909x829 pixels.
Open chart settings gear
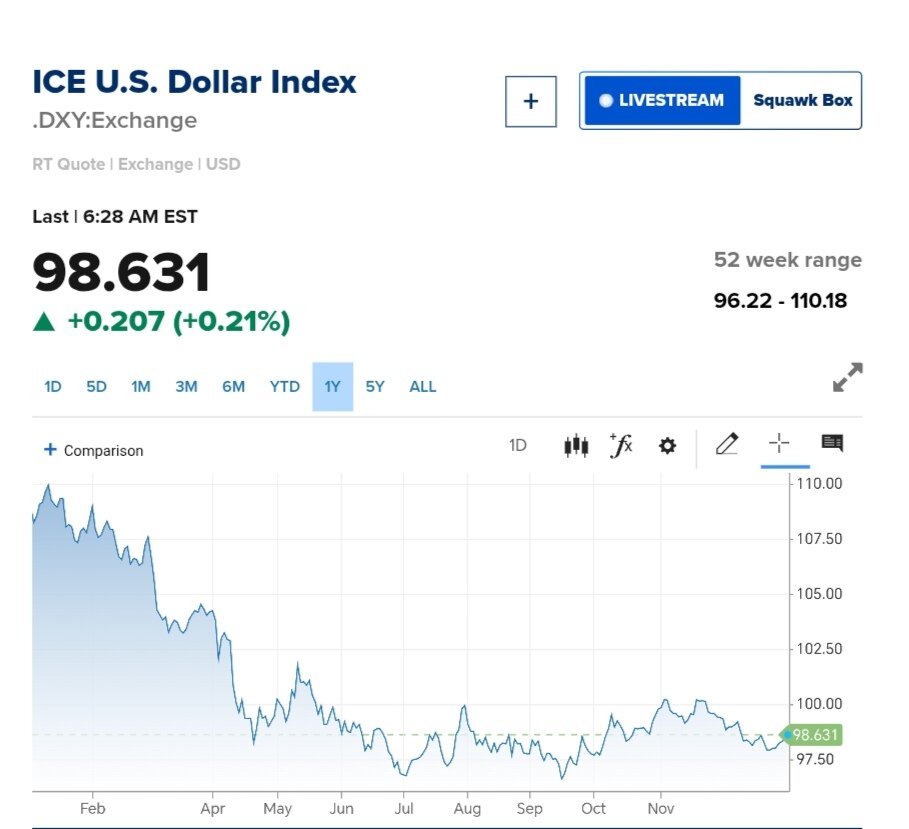coord(667,446)
